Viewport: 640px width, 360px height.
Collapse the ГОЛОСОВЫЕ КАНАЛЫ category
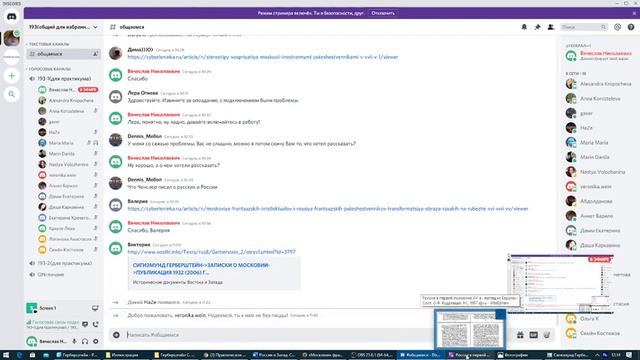pos(49,69)
